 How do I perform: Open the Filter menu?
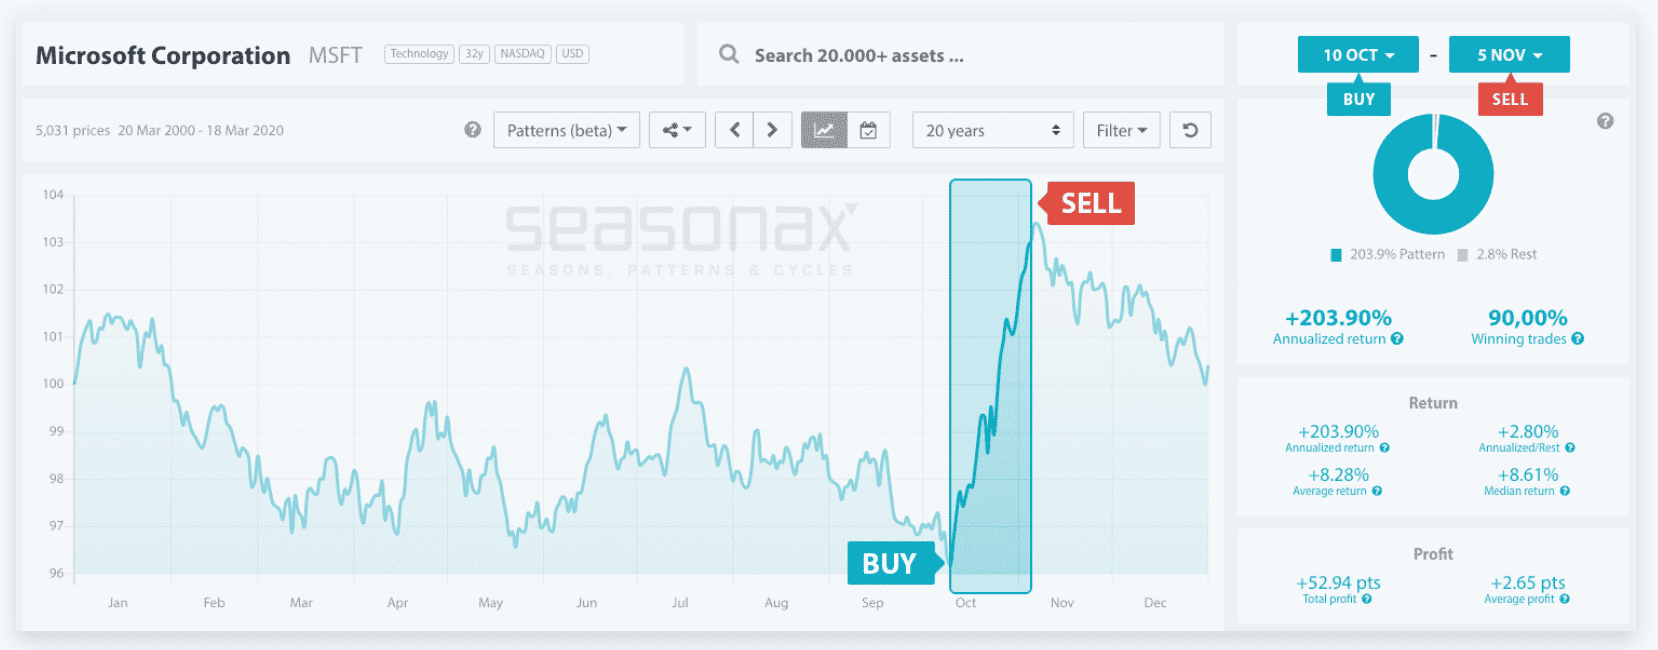point(1121,130)
